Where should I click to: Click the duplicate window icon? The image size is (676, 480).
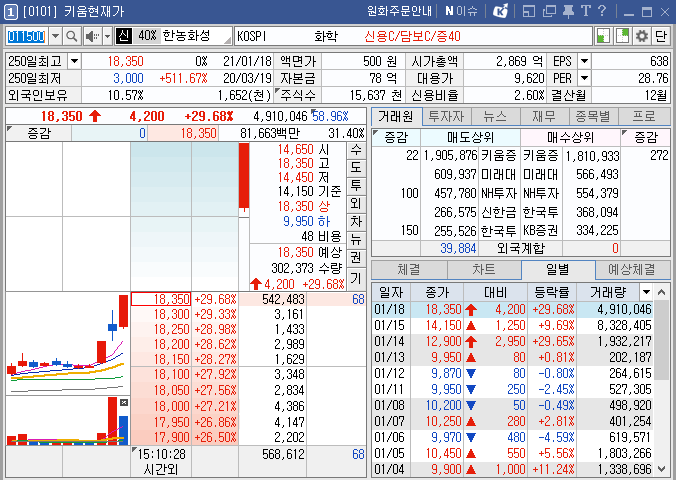coord(549,11)
